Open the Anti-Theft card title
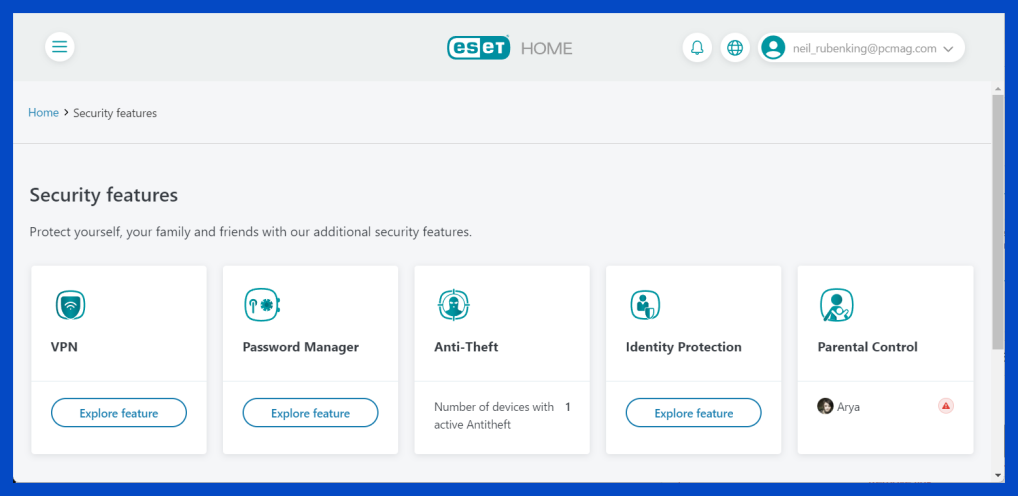The width and height of the screenshot is (1018, 496). click(466, 347)
